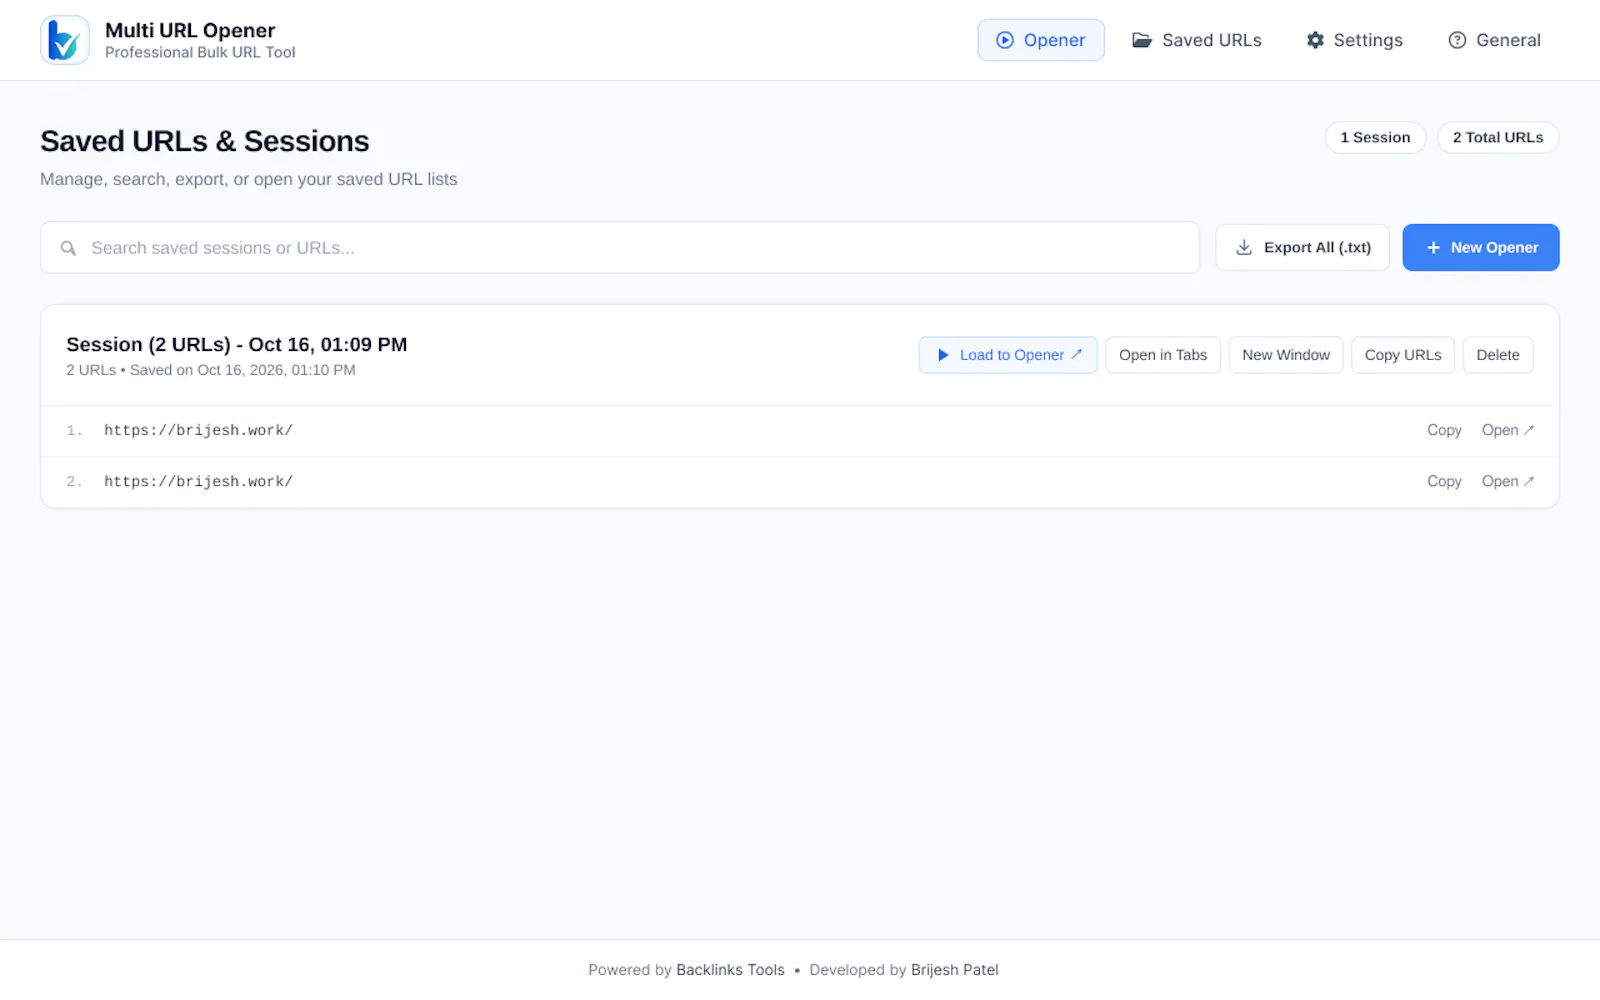Open session in a New Window
Image resolution: width=1600 pixels, height=1000 pixels.
pyautogui.click(x=1286, y=355)
